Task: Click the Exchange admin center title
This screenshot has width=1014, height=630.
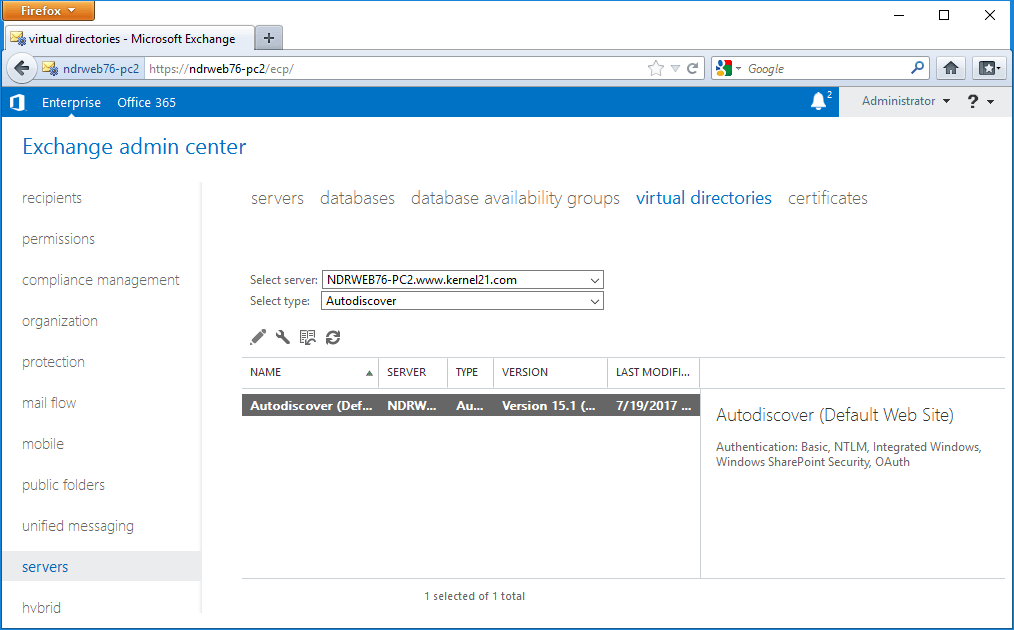Action: coord(134,146)
